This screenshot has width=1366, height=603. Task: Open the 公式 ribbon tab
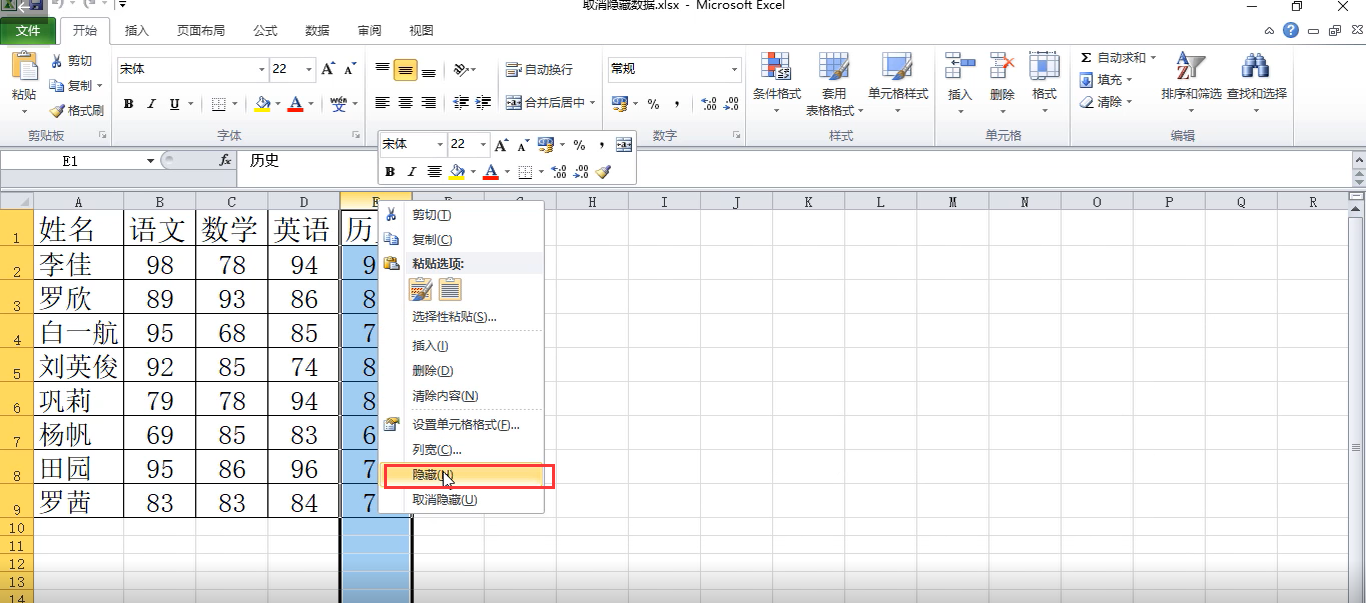click(x=264, y=31)
